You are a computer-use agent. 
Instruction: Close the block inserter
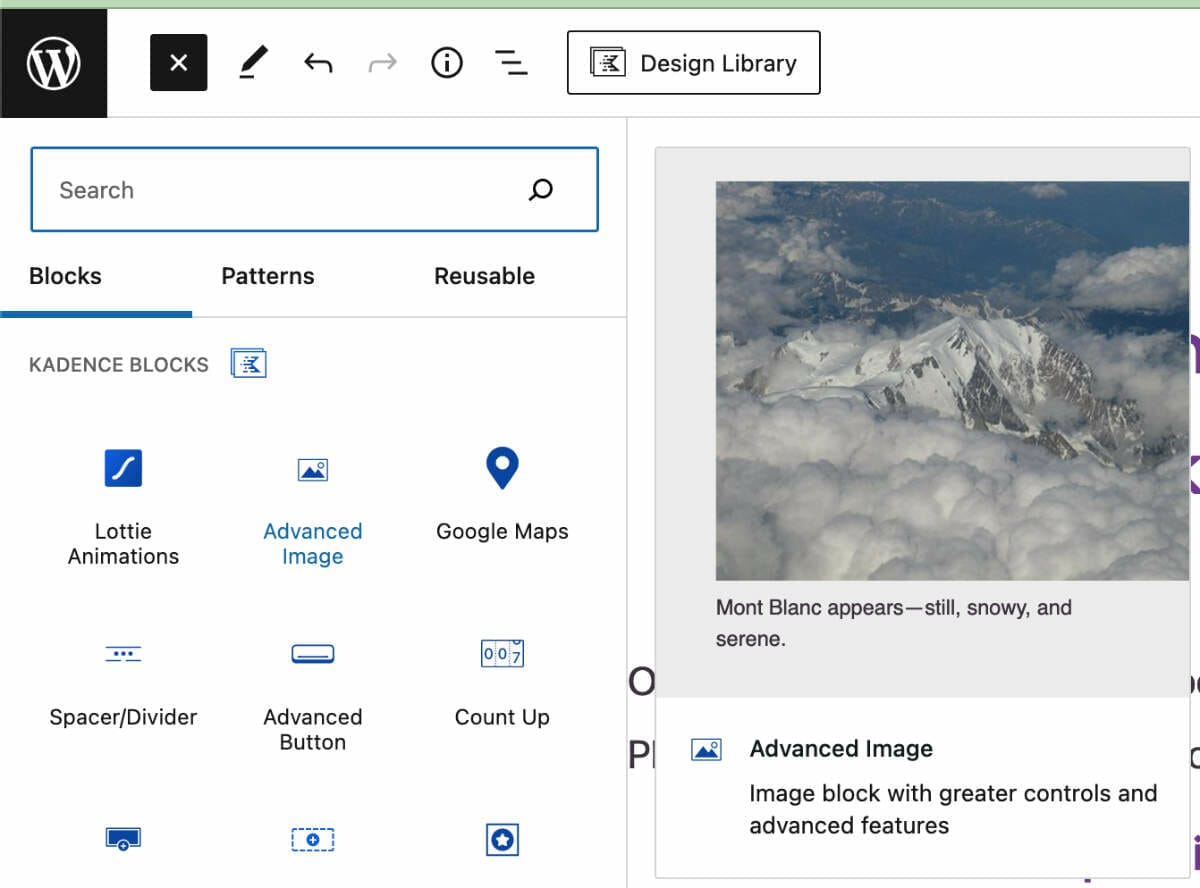[178, 62]
